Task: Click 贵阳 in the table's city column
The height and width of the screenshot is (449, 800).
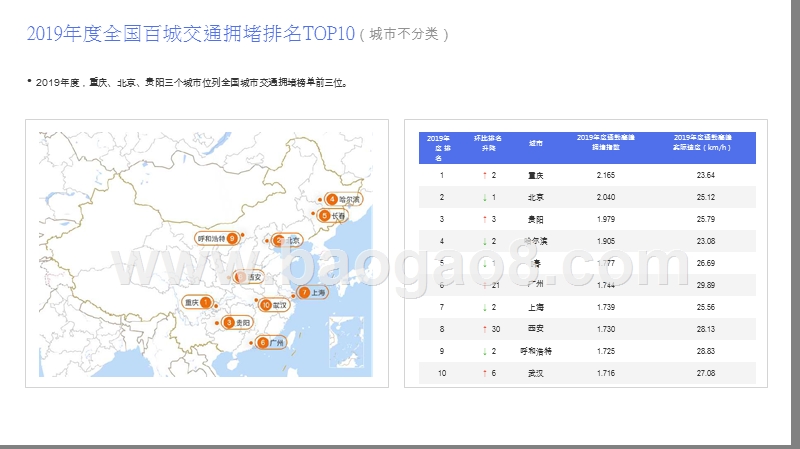Action: click(x=536, y=219)
